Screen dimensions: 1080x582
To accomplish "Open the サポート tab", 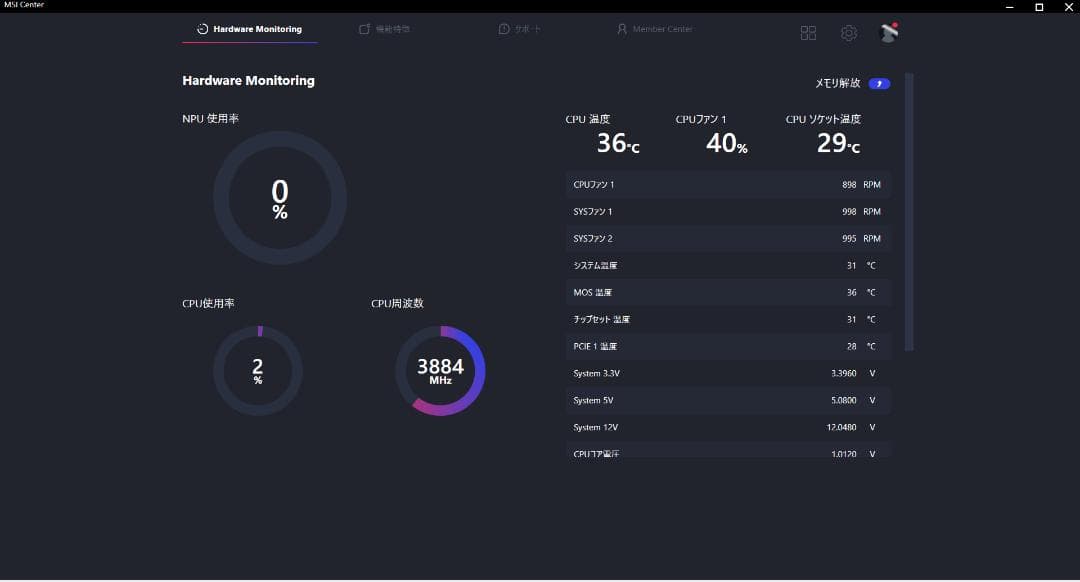I will pos(520,29).
